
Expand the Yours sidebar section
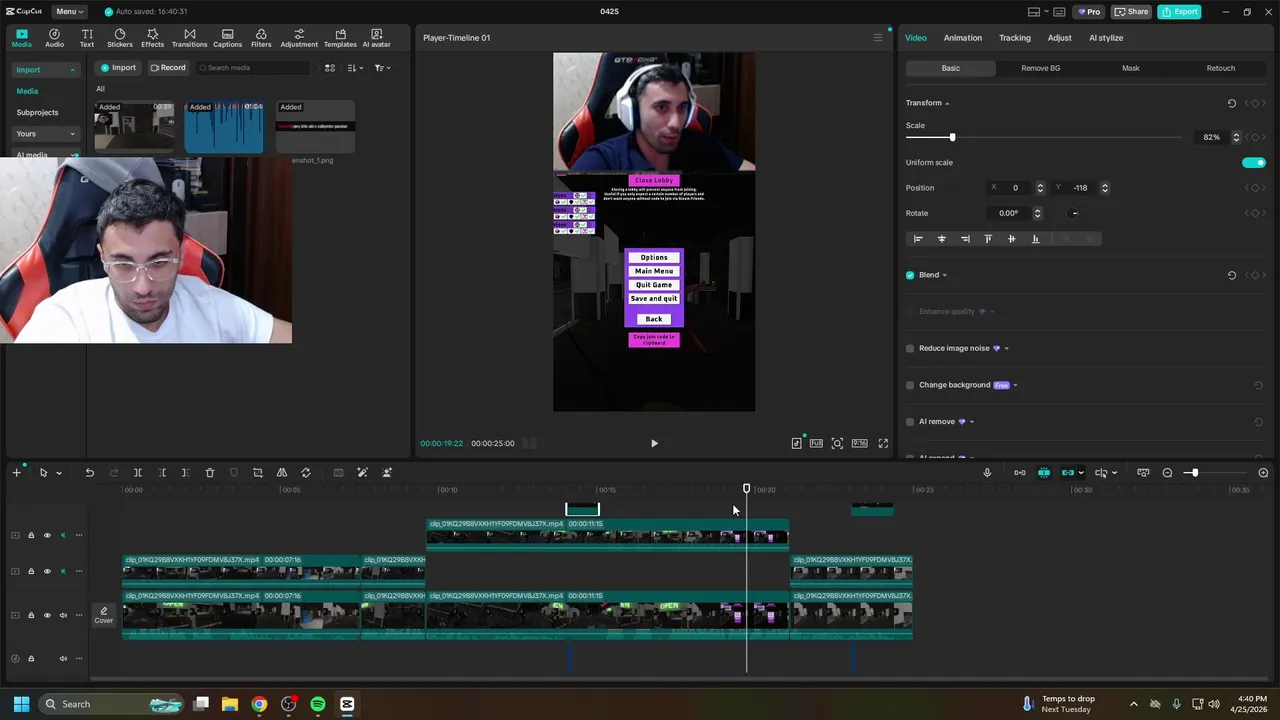72,134
